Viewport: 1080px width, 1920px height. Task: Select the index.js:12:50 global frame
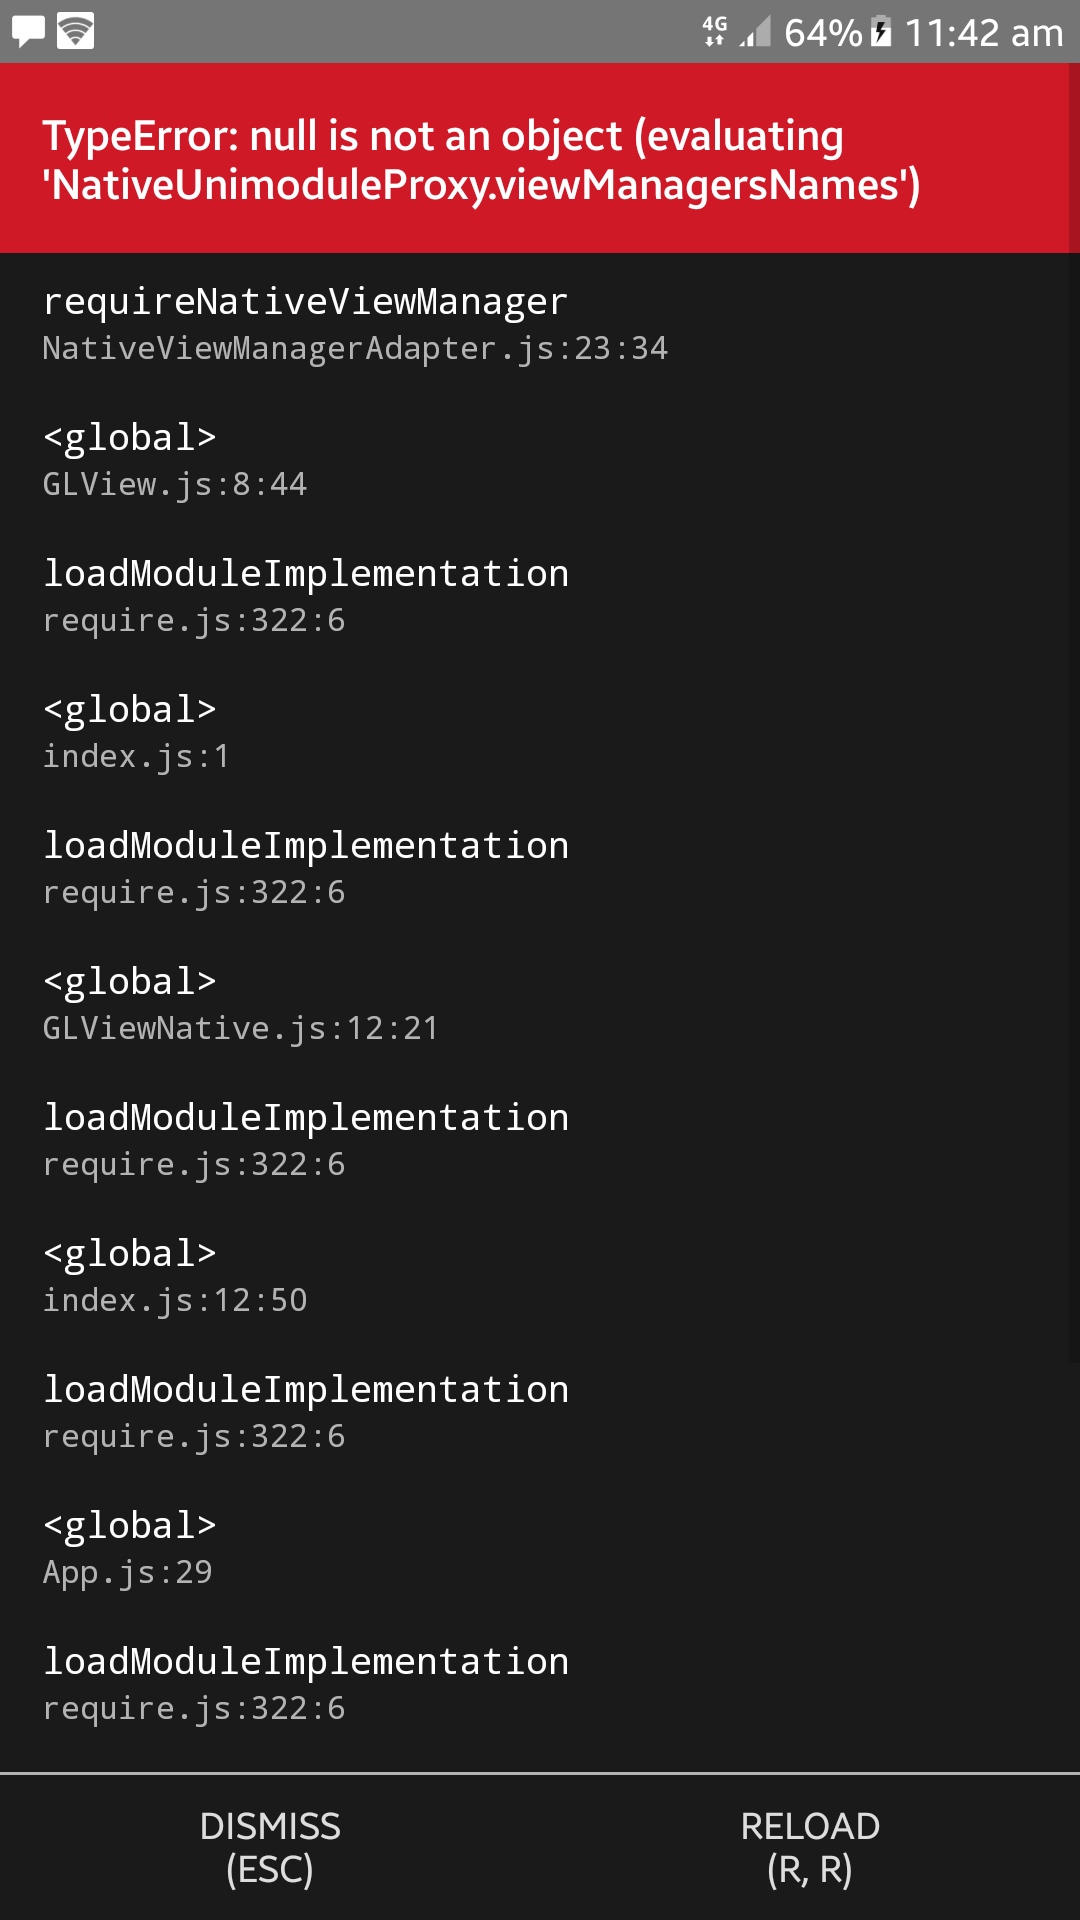tap(175, 1299)
